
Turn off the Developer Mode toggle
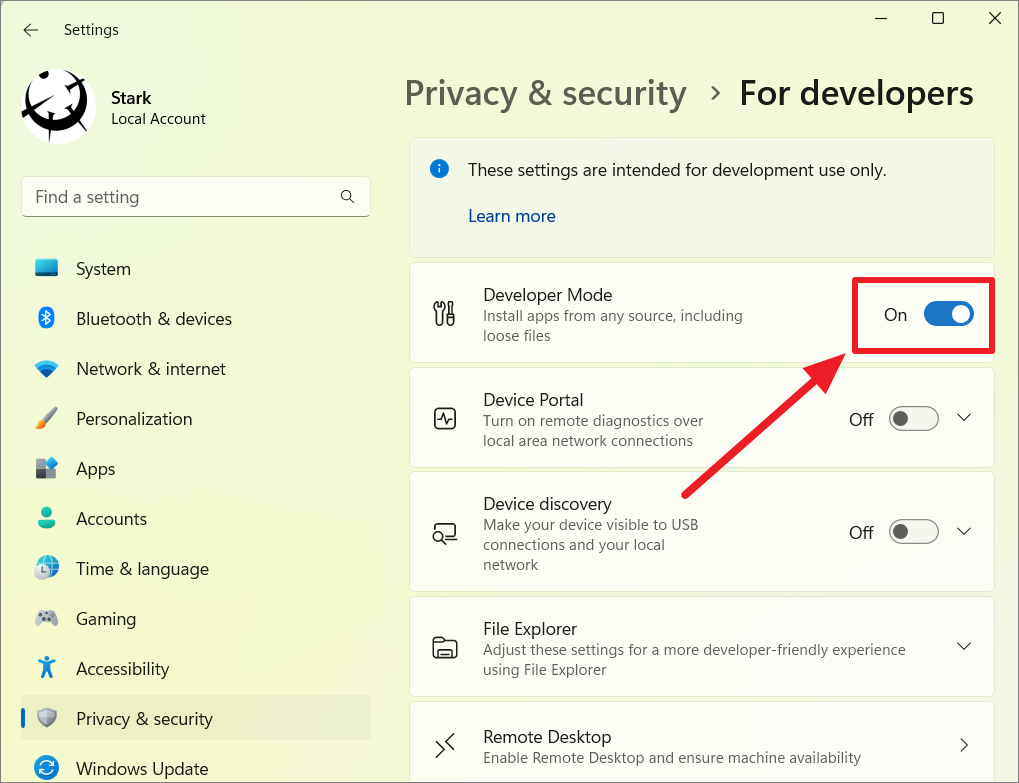click(x=948, y=314)
